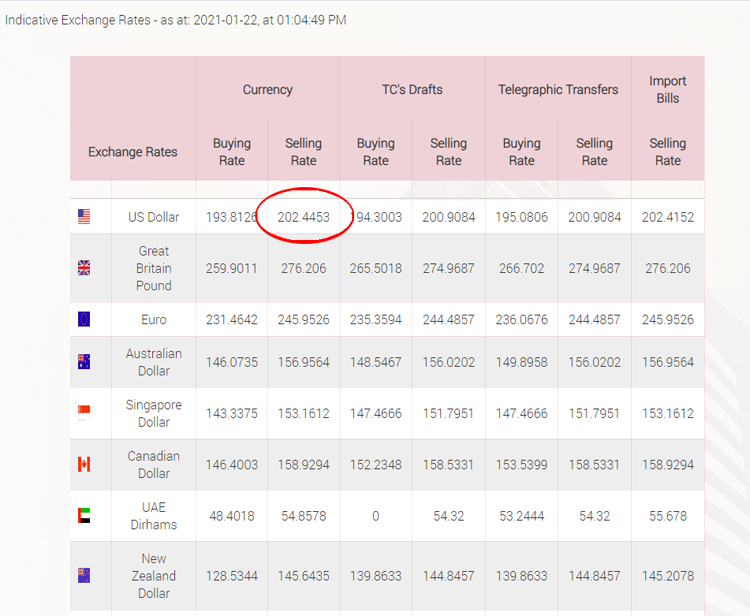The image size is (750, 616).
Task: Click the 'Telegraphic Transfers' group header
Action: [558, 89]
